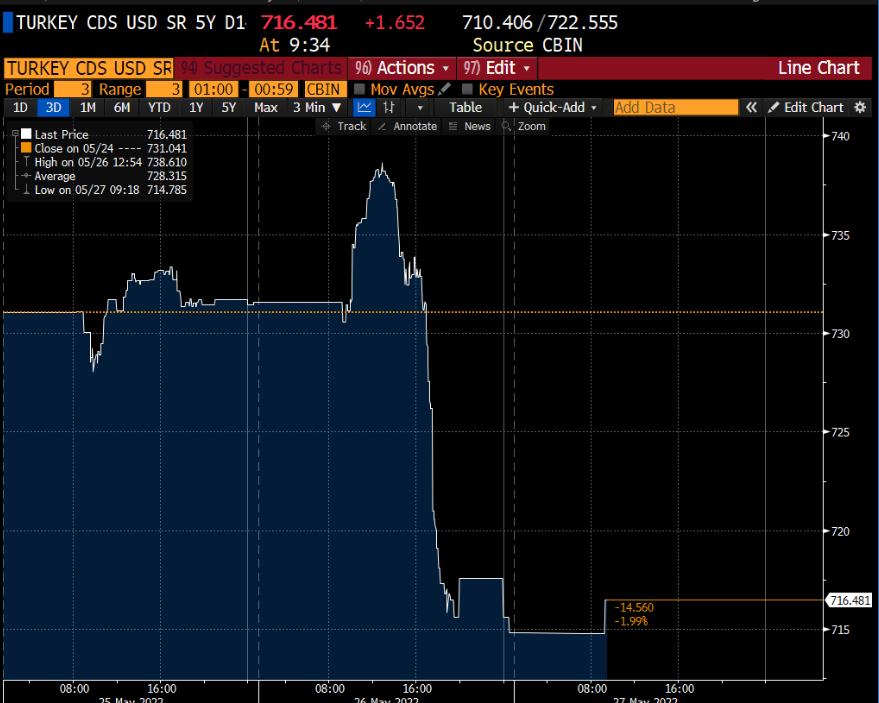Enable the Key Events checkbox

(x=466, y=89)
